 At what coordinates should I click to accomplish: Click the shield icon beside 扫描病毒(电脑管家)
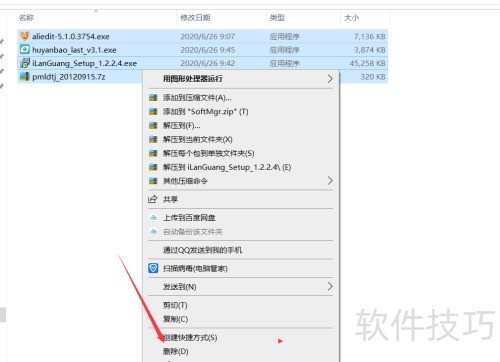[x=153, y=268]
